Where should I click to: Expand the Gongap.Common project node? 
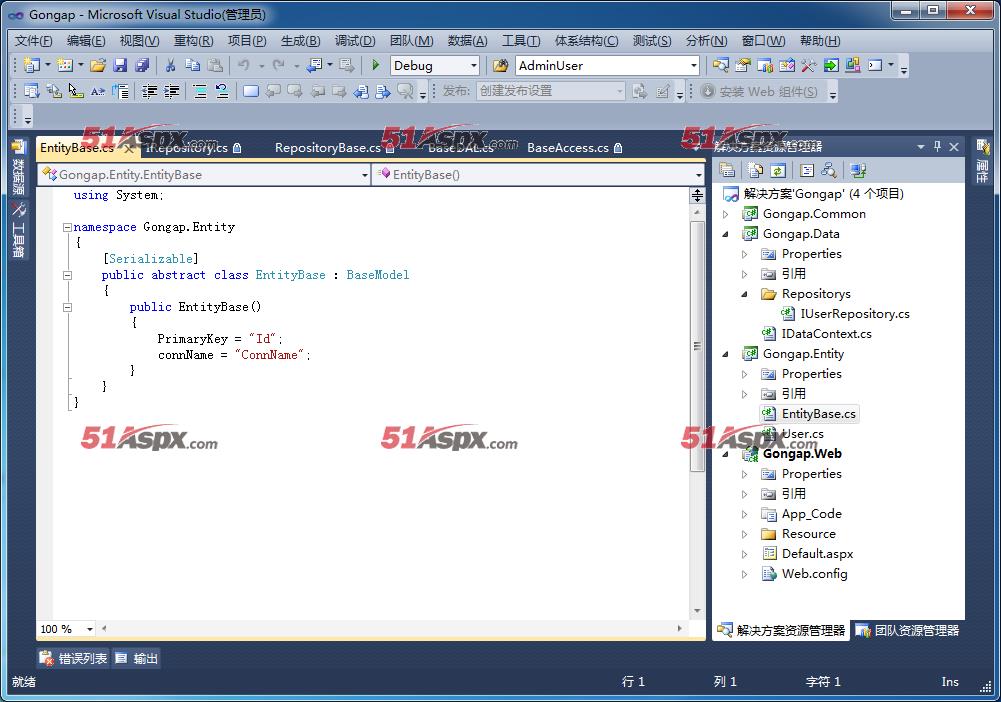pos(725,214)
